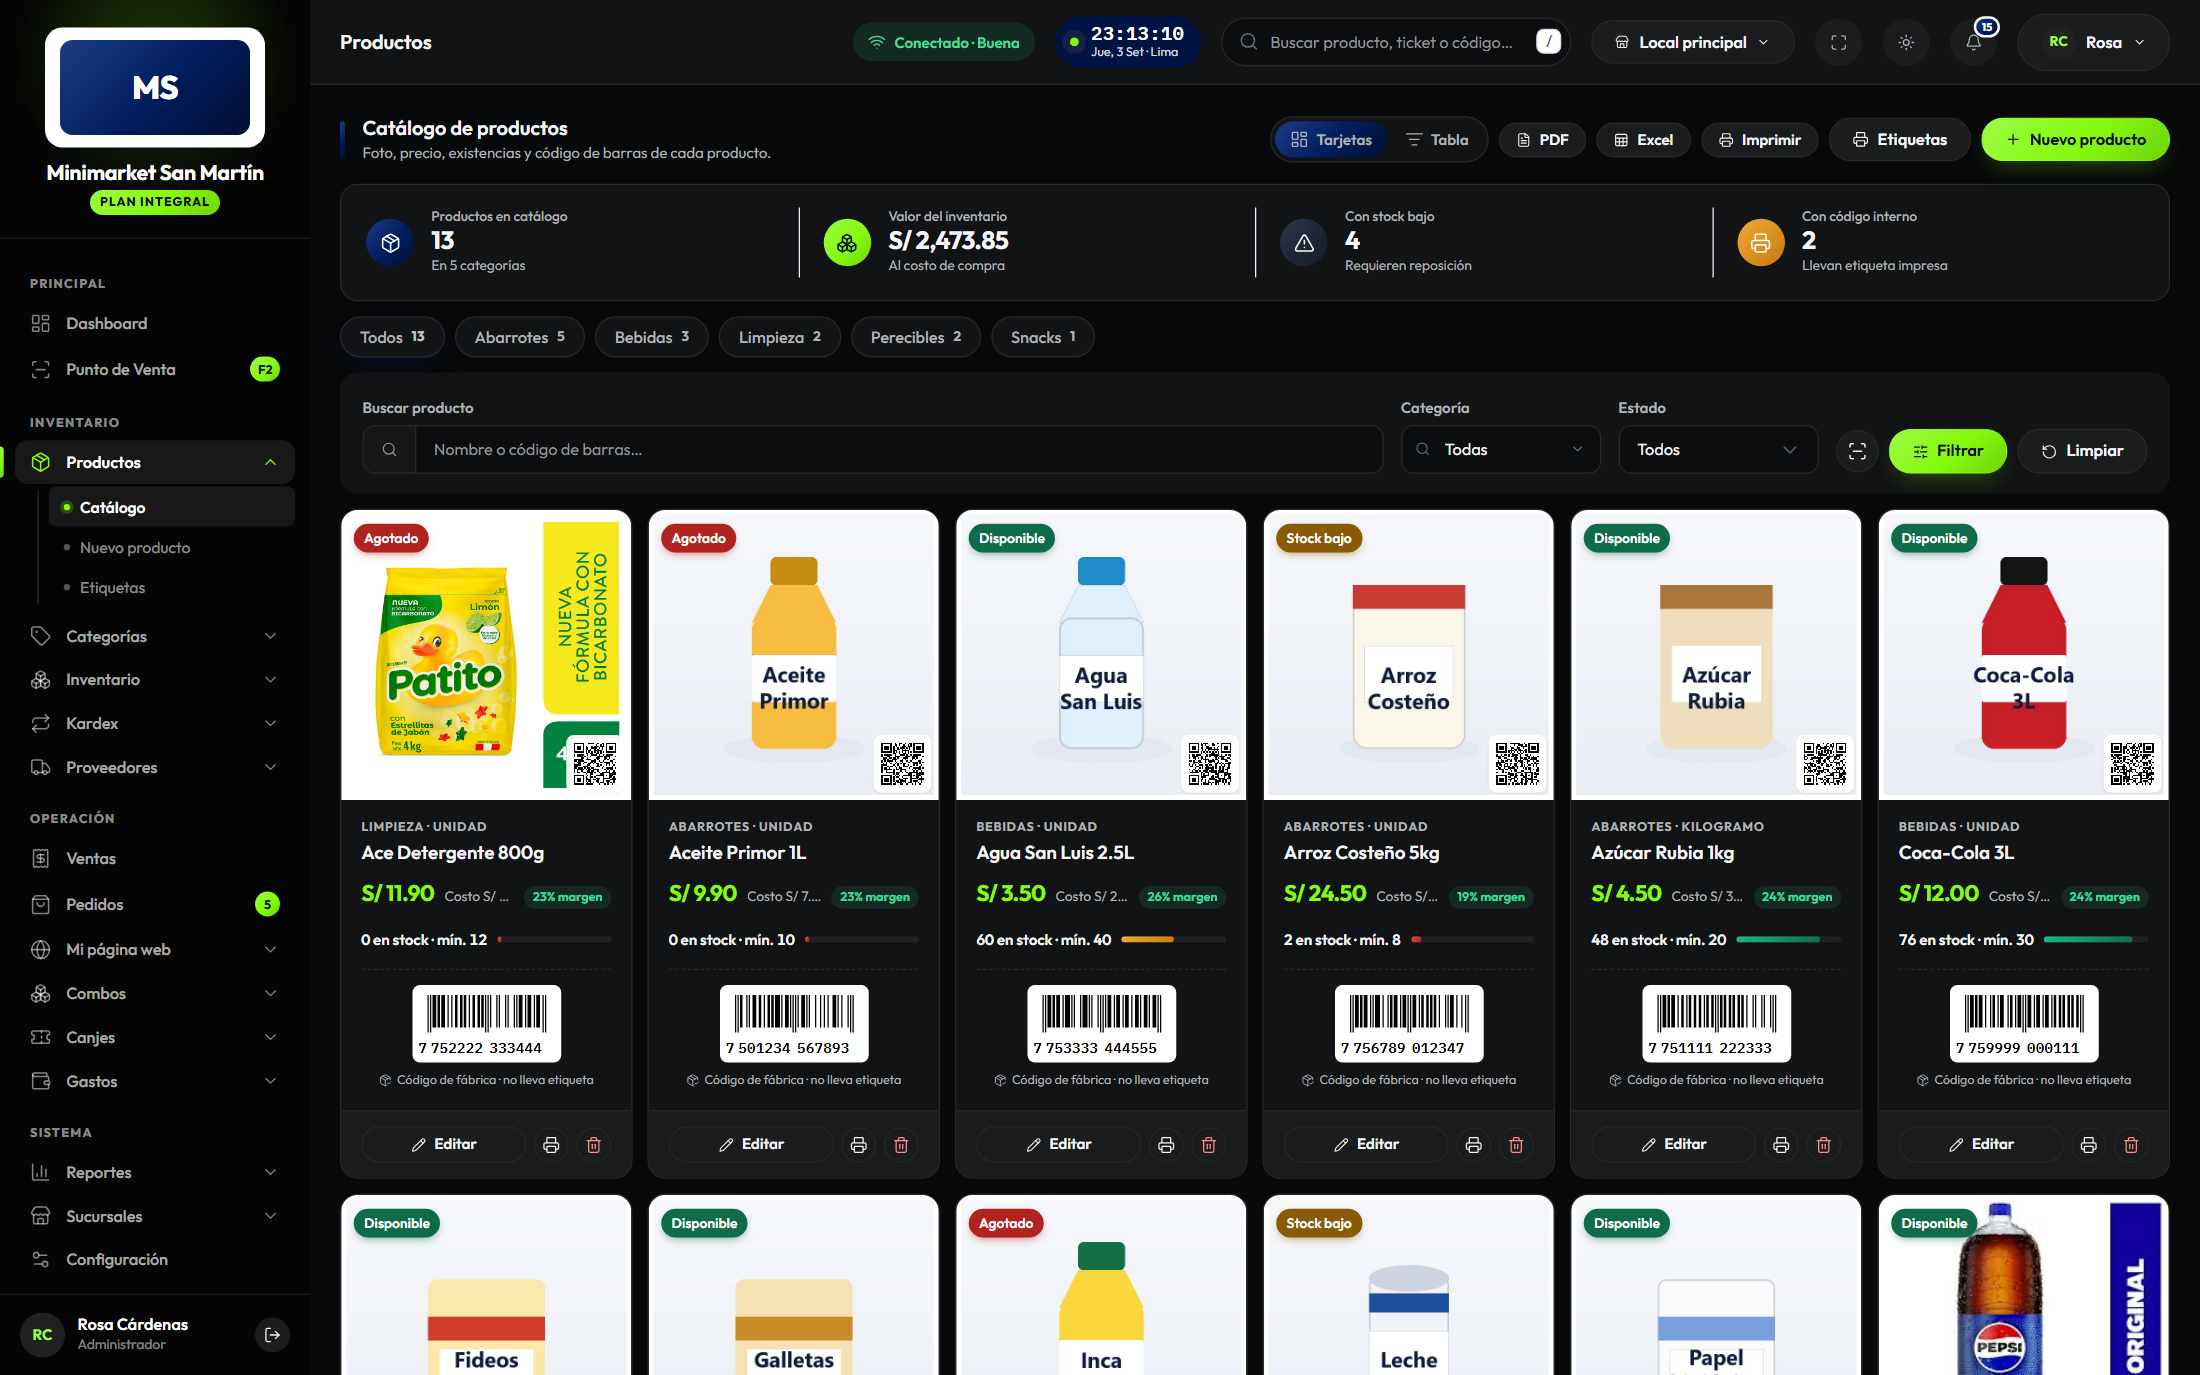Open QR code on Arroz Costeño card
The image size is (2200, 1375).
coord(1517,764)
